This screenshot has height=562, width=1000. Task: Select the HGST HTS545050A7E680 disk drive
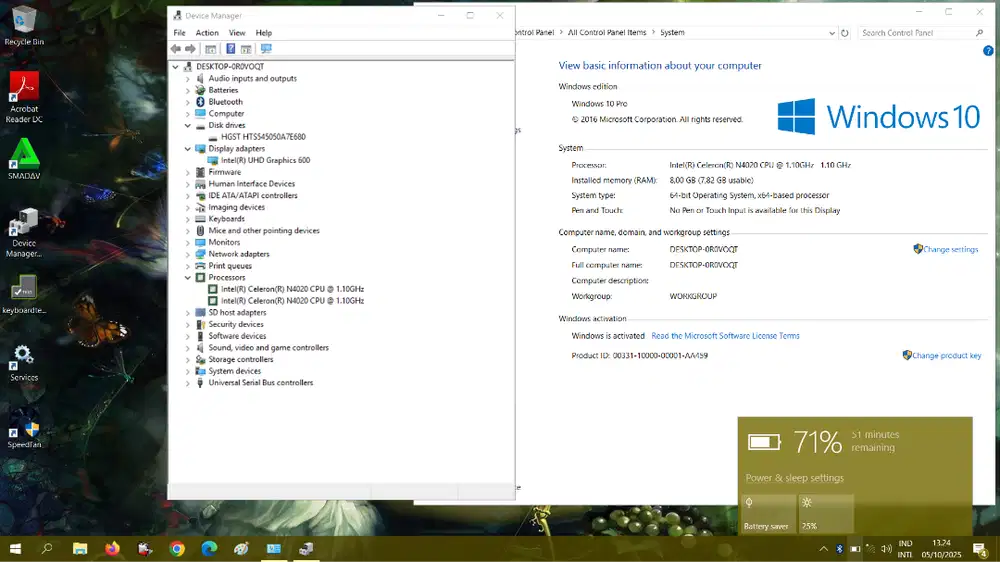pyautogui.click(x=263, y=137)
